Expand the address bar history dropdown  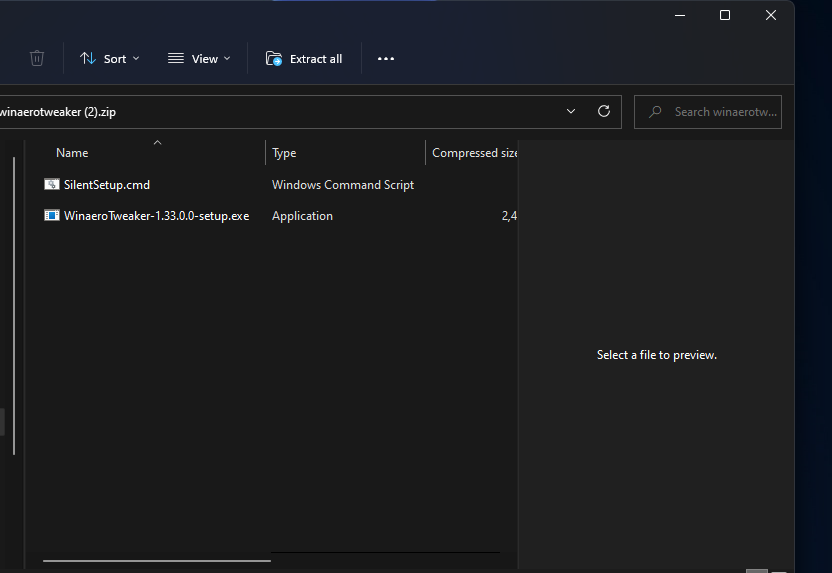571,112
